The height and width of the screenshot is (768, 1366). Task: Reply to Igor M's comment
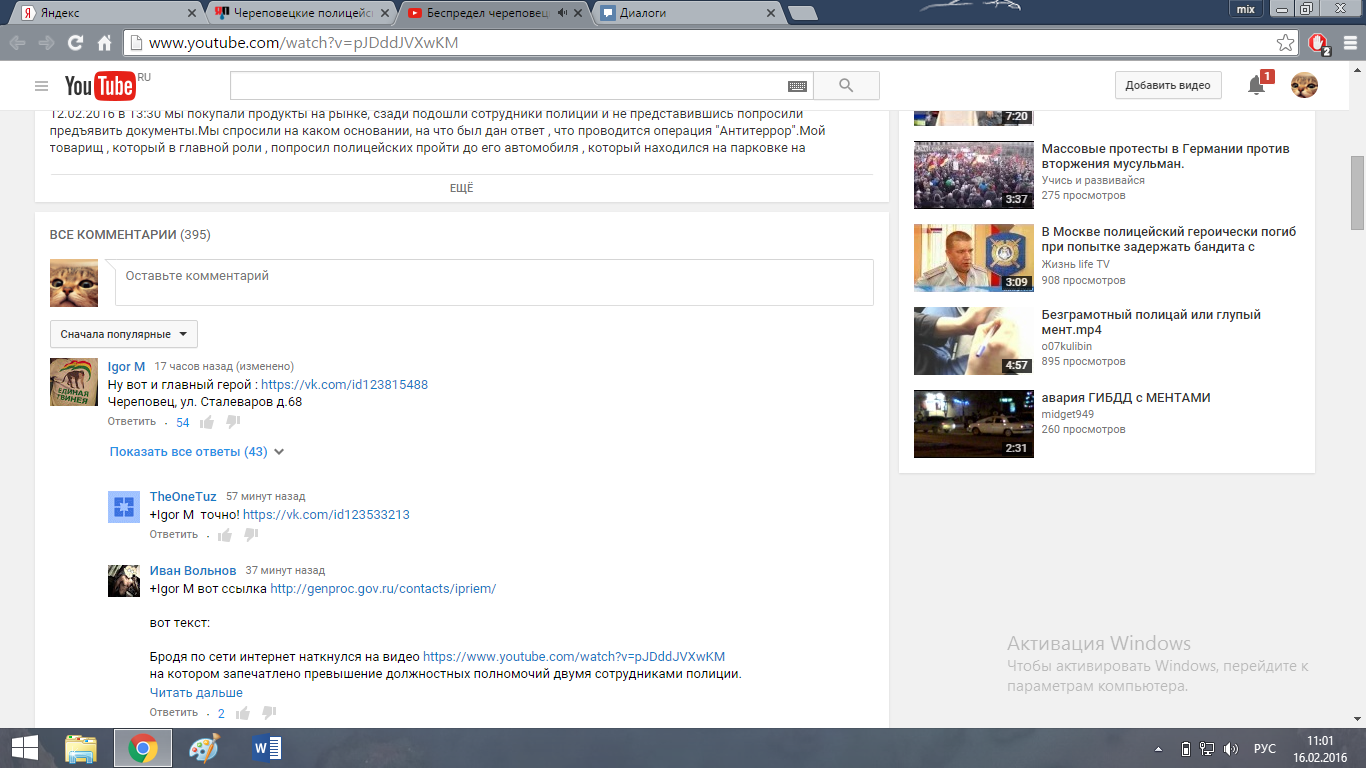point(133,422)
